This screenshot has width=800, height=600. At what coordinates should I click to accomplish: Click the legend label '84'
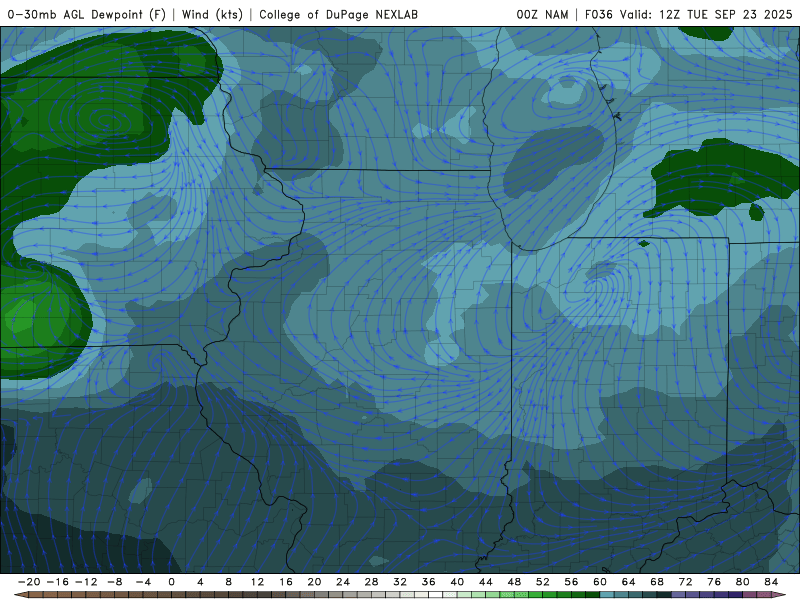771,582
